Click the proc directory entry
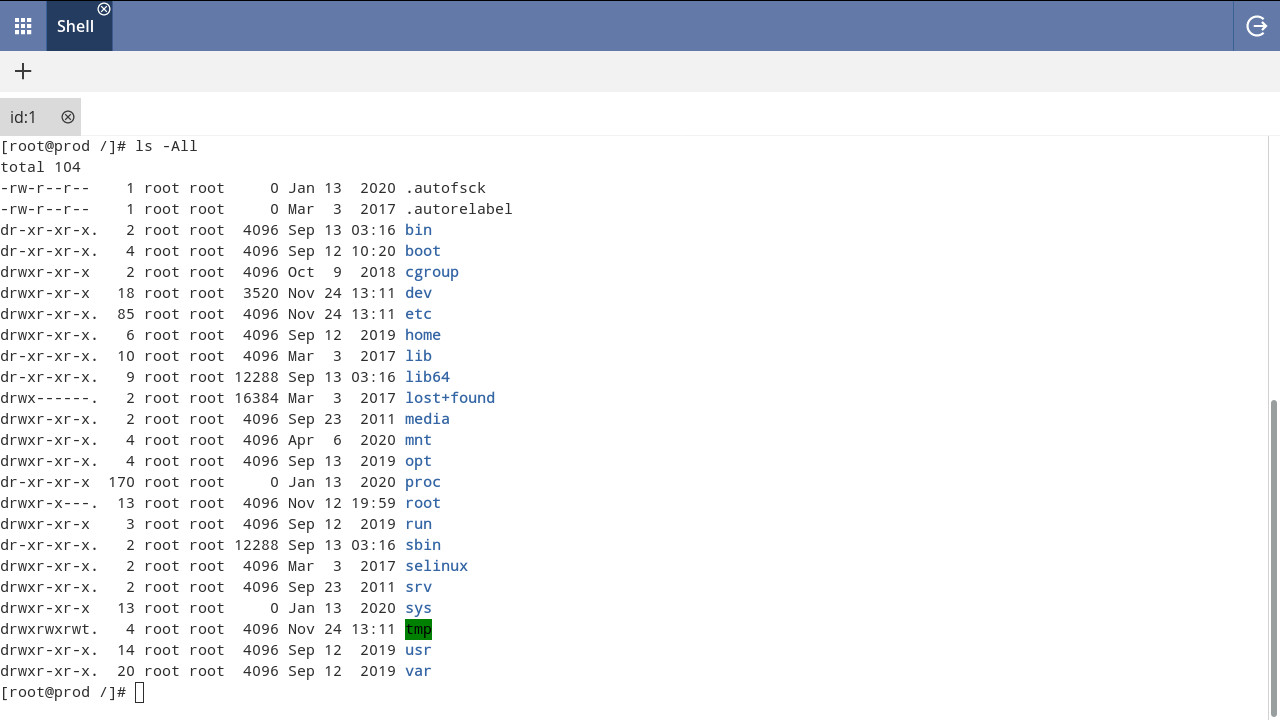The width and height of the screenshot is (1280, 720). coord(422,482)
